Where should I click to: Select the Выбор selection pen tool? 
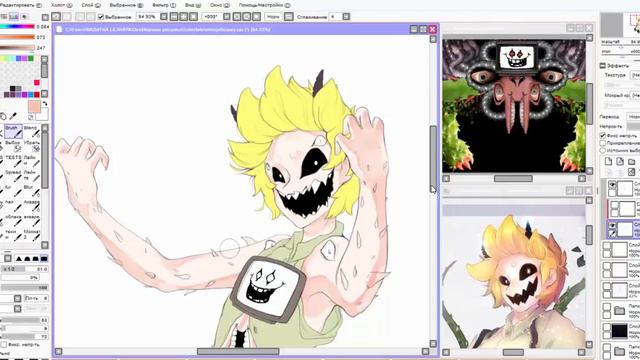coord(13,146)
